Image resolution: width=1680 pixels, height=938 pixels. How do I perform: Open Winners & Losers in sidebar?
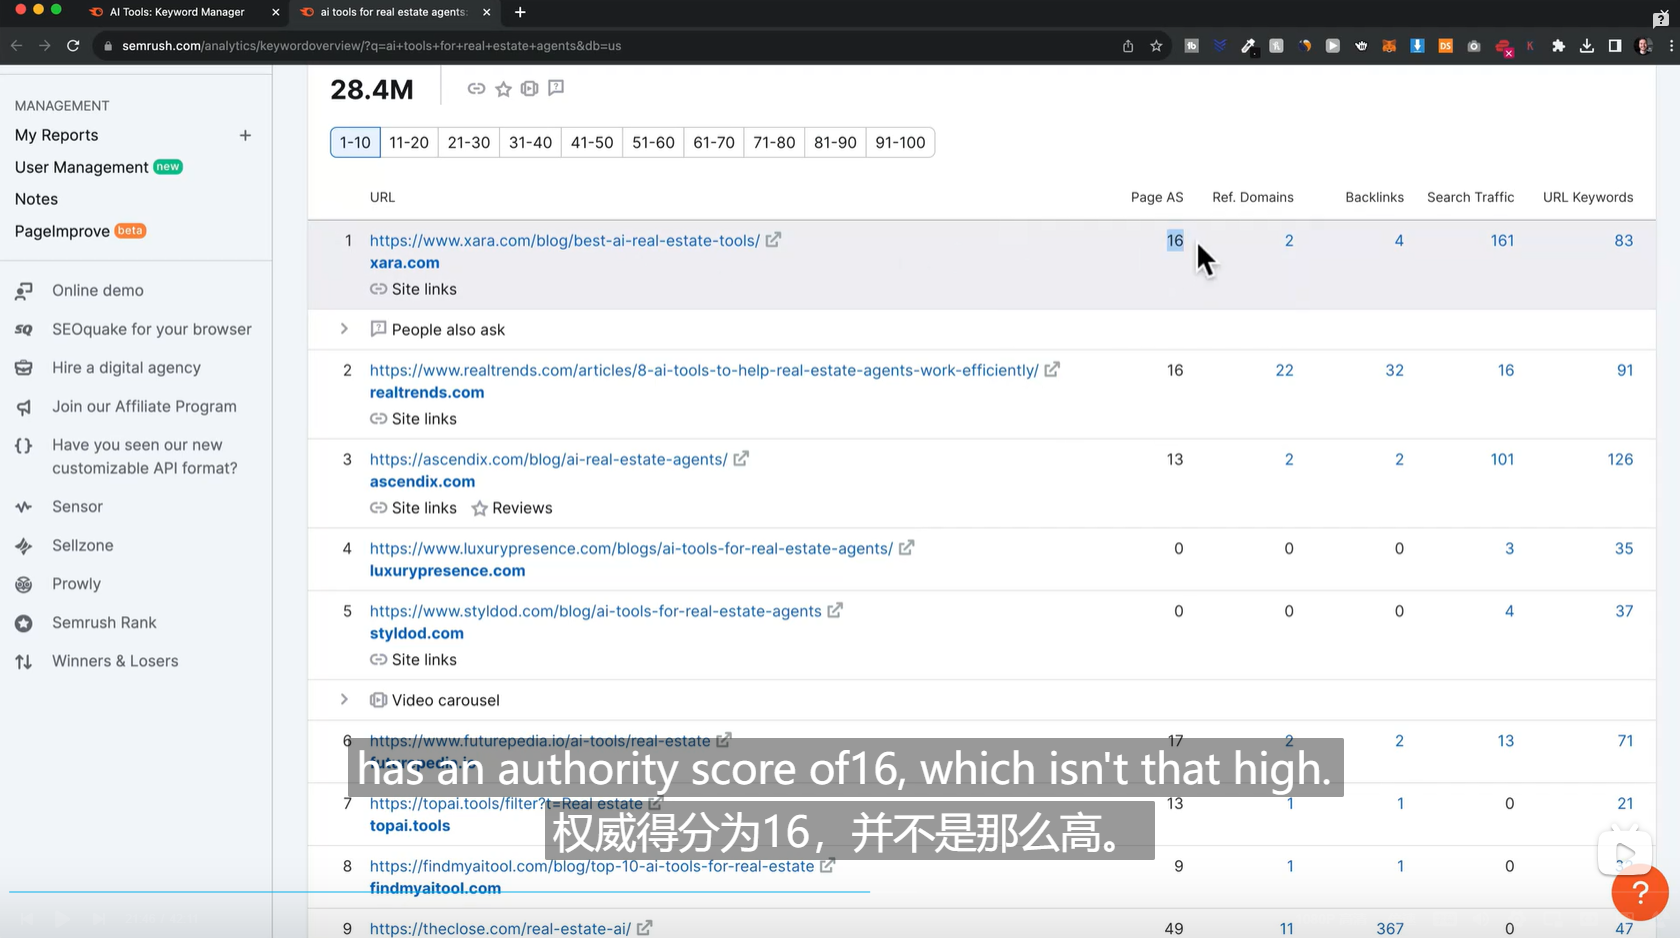pos(116,661)
